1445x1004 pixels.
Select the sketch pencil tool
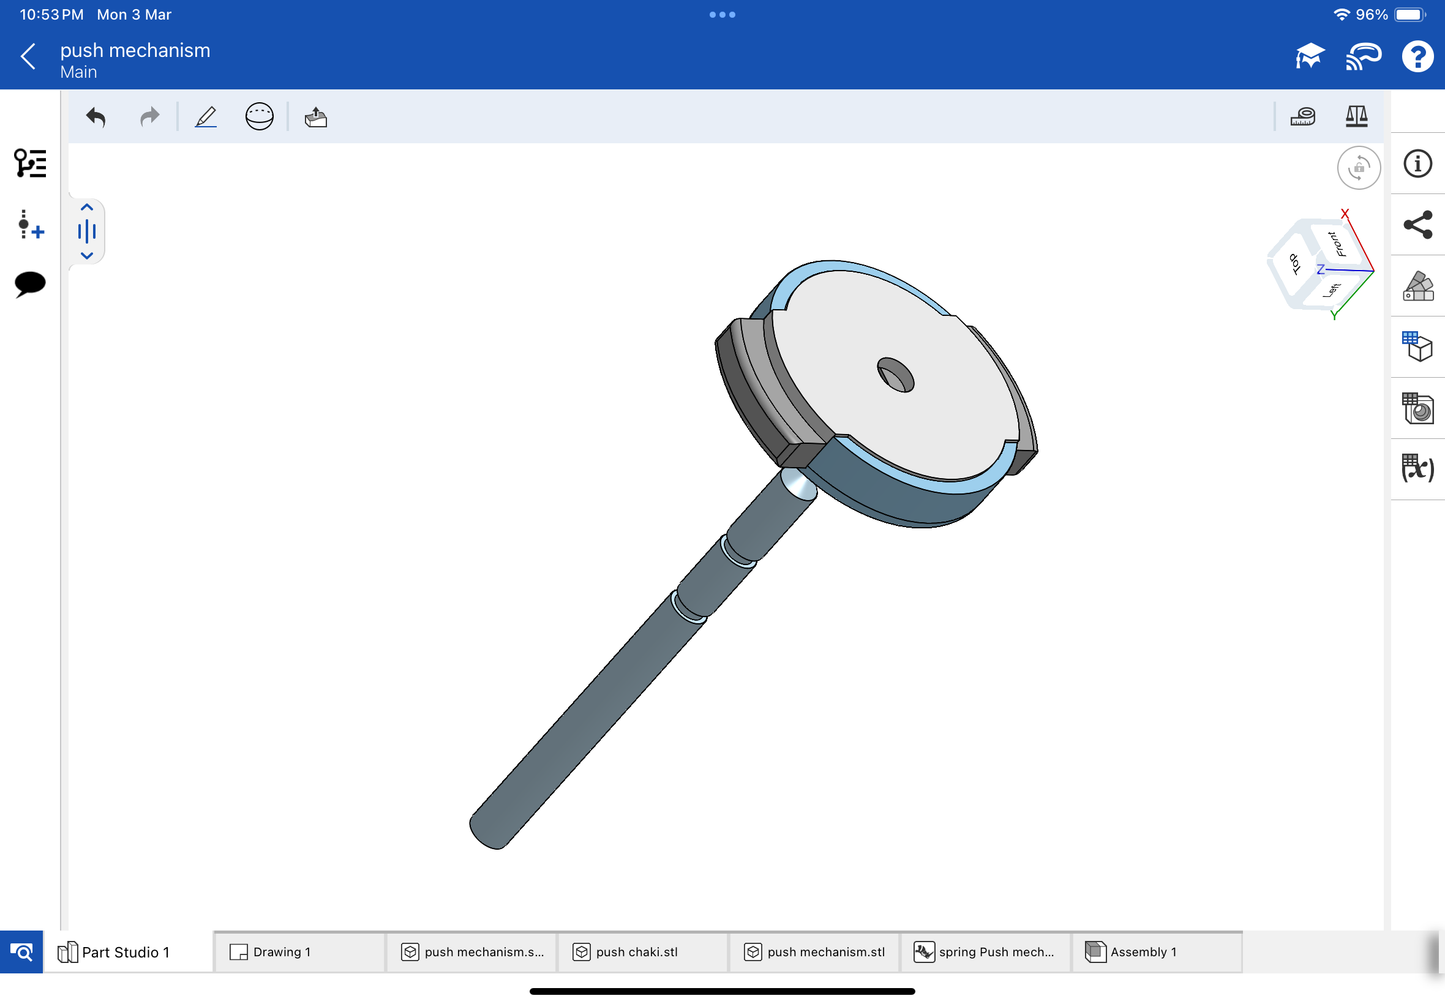[206, 117]
